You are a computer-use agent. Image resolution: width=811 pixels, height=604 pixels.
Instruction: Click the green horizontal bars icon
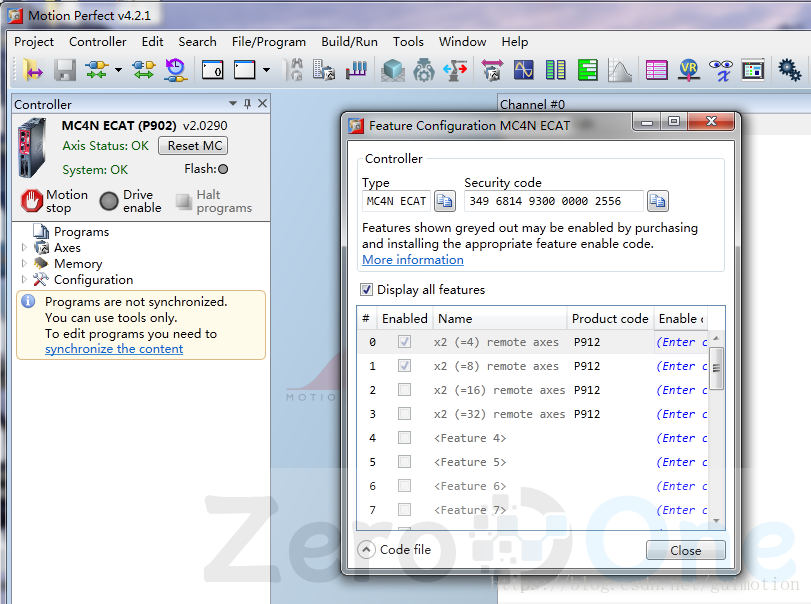[588, 70]
